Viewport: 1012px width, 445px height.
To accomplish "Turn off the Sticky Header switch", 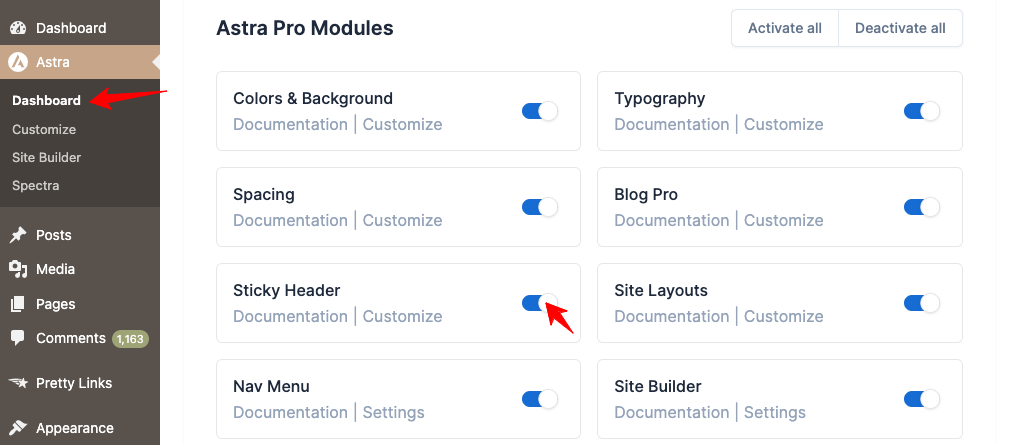I will [x=540, y=303].
